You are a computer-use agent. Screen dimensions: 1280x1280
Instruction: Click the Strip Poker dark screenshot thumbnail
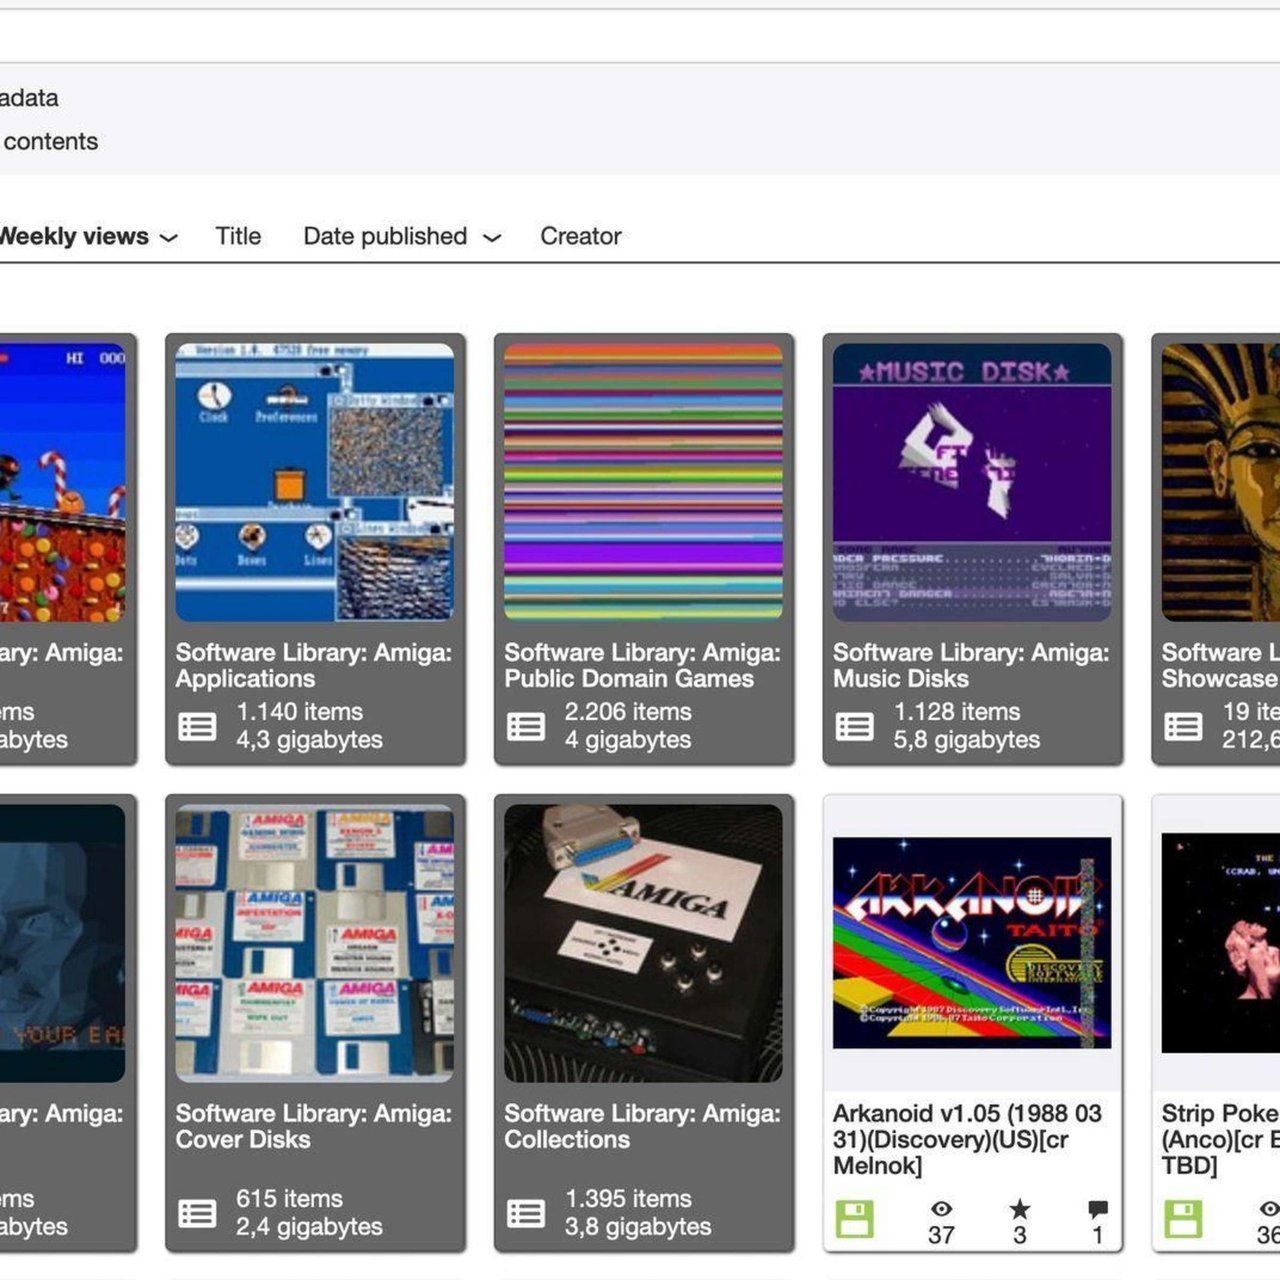[1221, 943]
